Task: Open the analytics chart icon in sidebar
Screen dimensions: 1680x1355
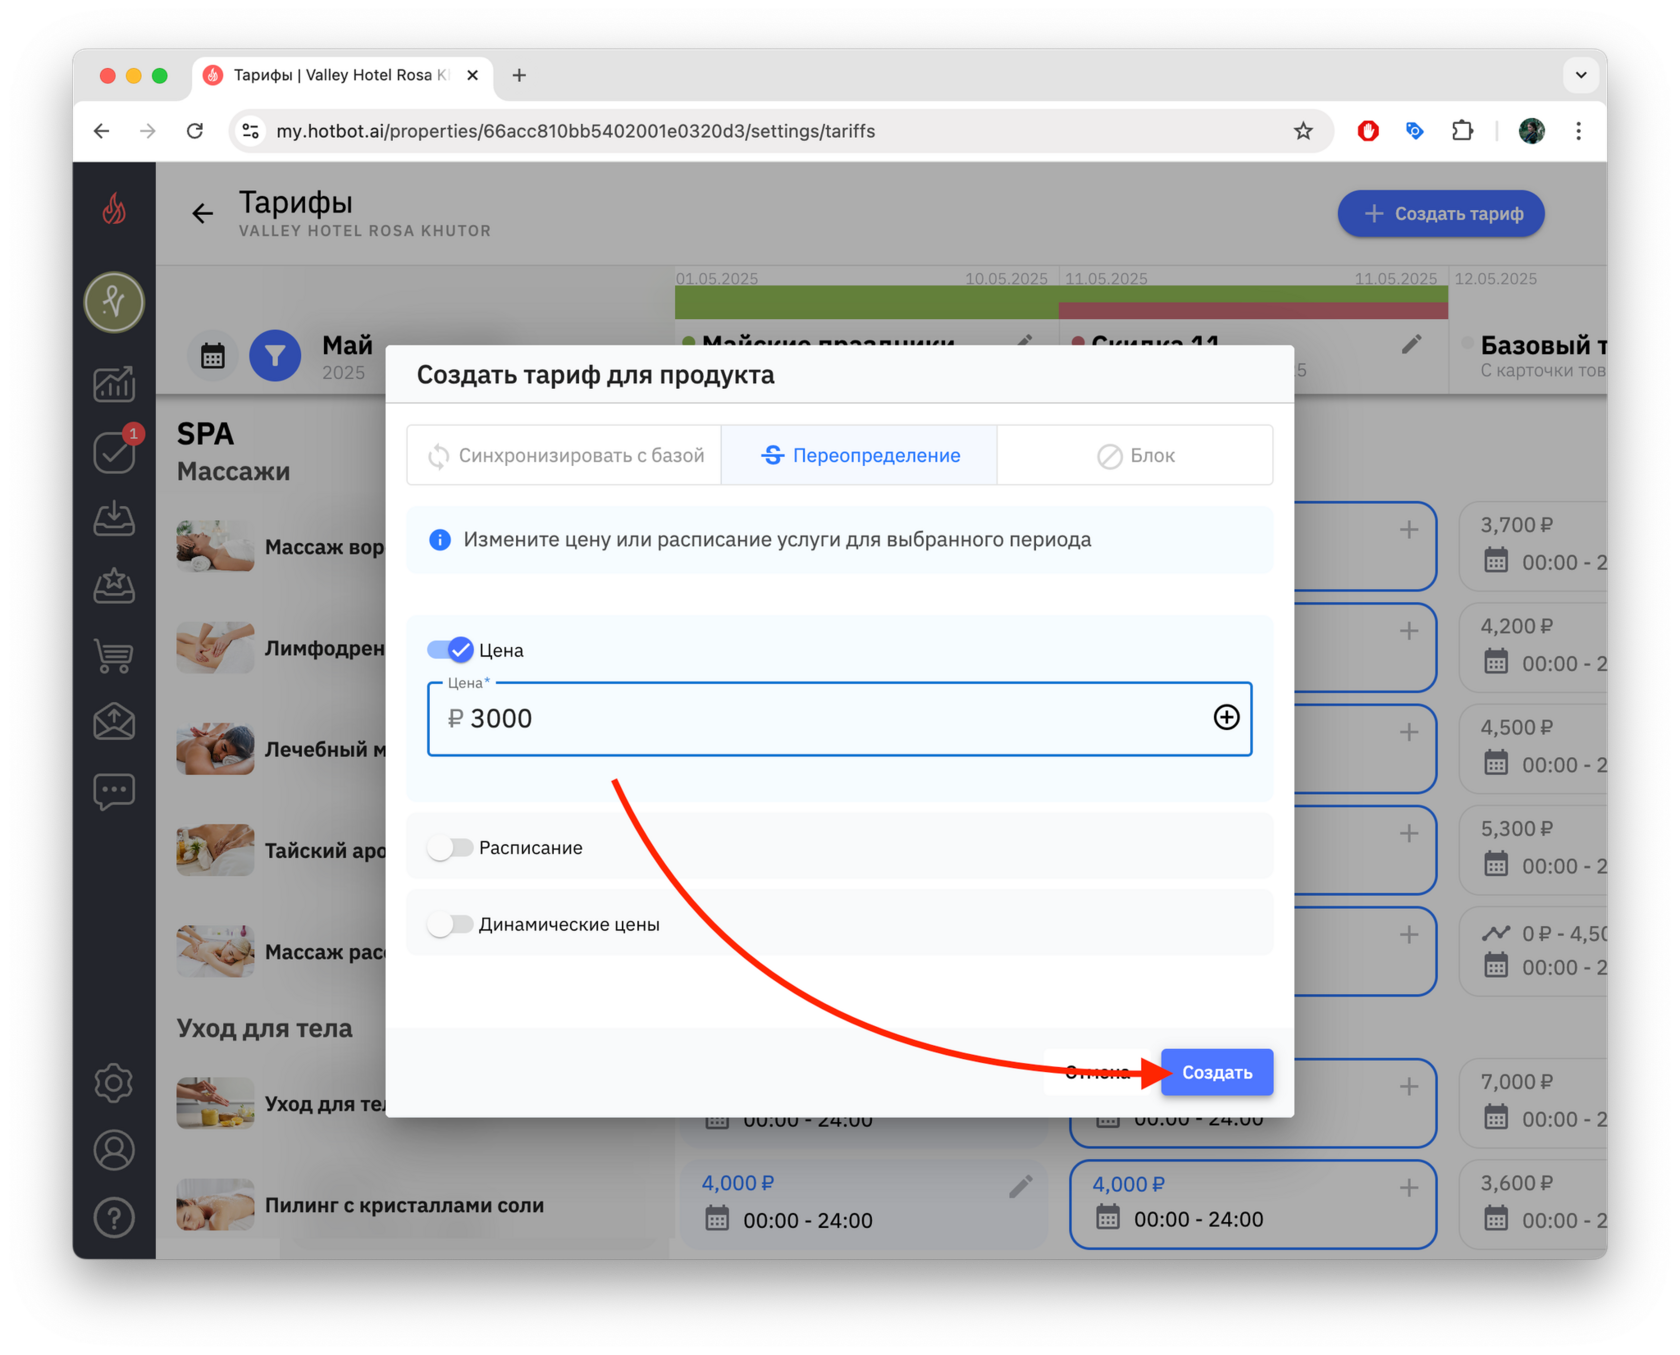Action: pyautogui.click(x=114, y=384)
